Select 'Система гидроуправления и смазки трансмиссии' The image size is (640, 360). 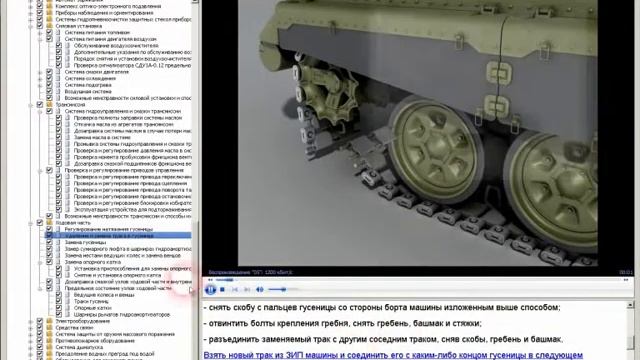tap(122, 111)
